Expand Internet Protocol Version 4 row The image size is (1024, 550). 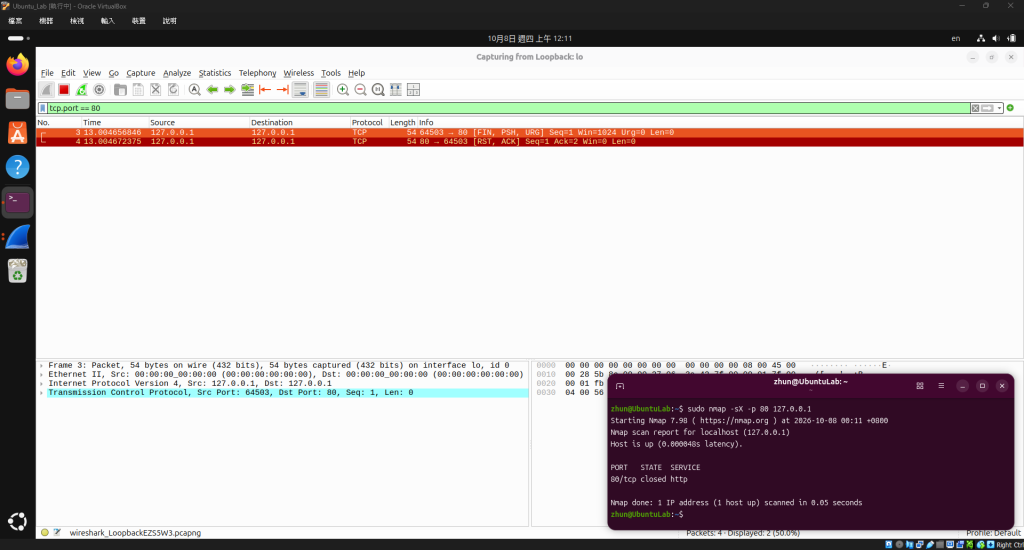click(42, 384)
